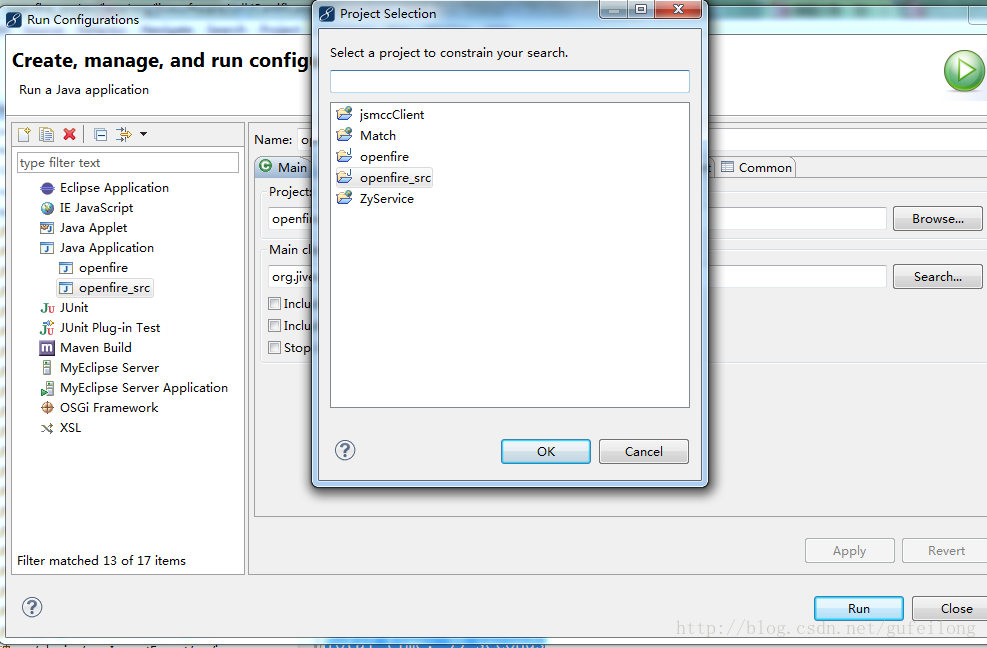Select Java Applet configuration type
Viewport: 987px width, 648px height.
pos(93,228)
